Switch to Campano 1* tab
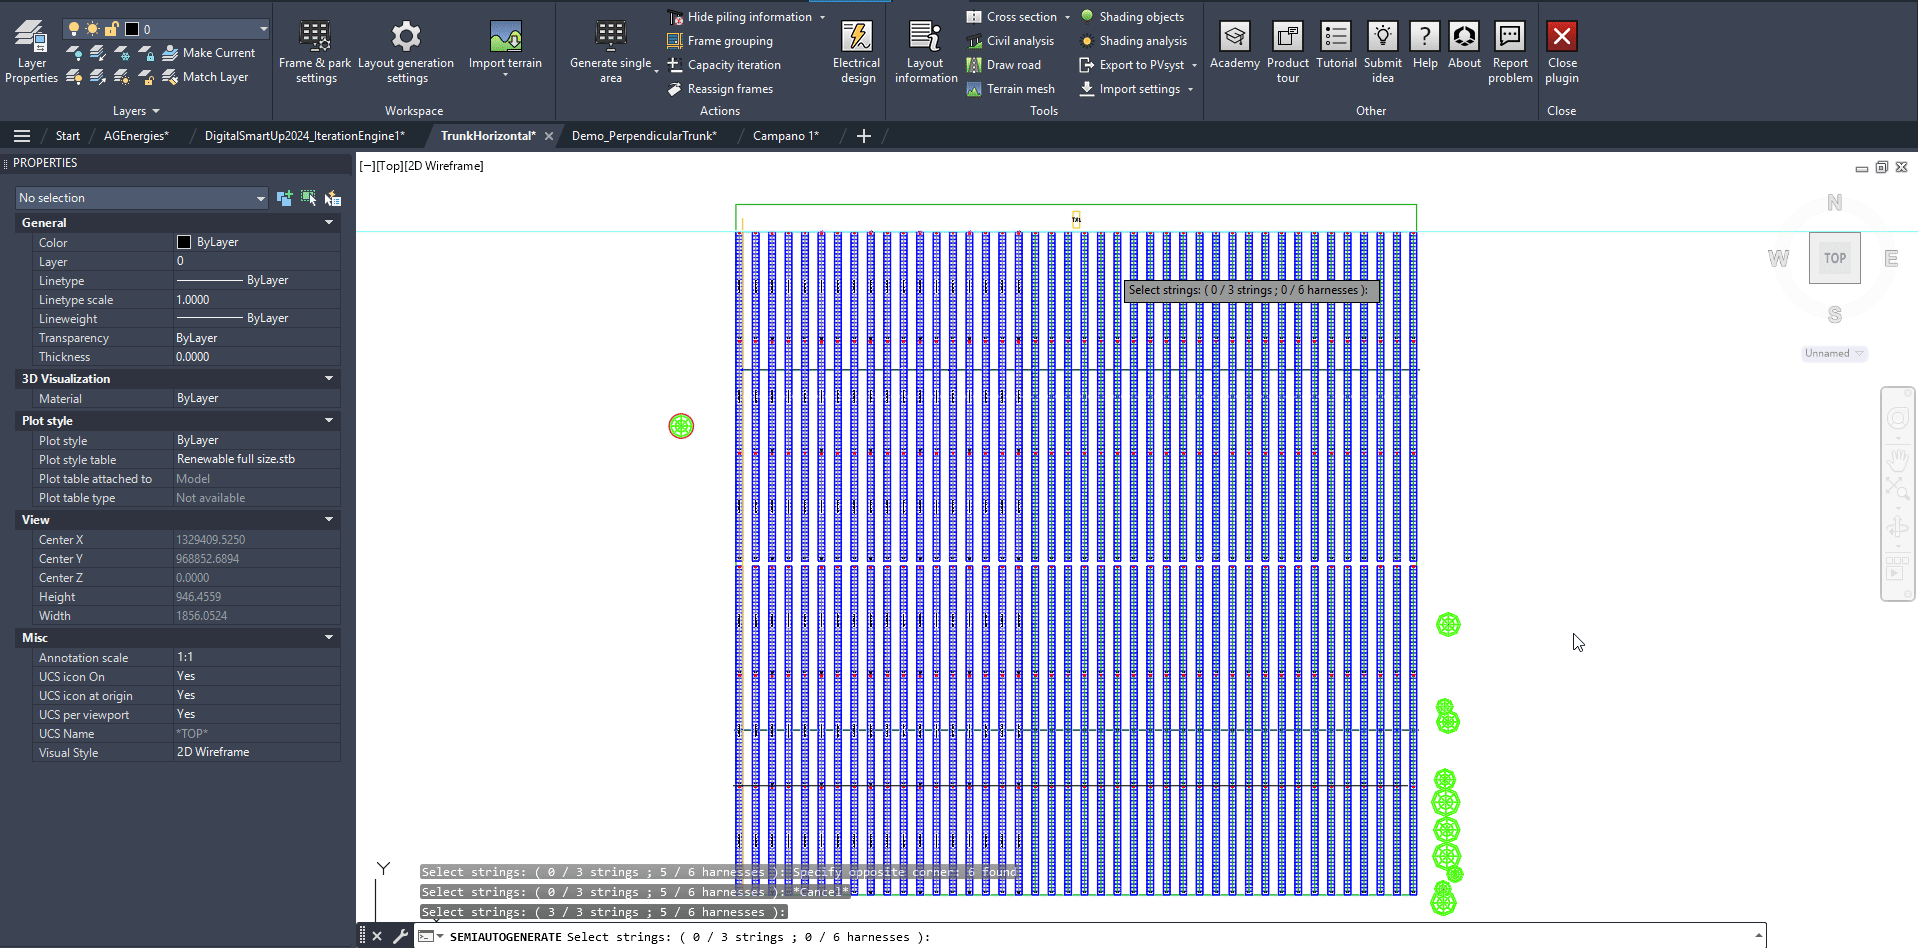 point(786,136)
